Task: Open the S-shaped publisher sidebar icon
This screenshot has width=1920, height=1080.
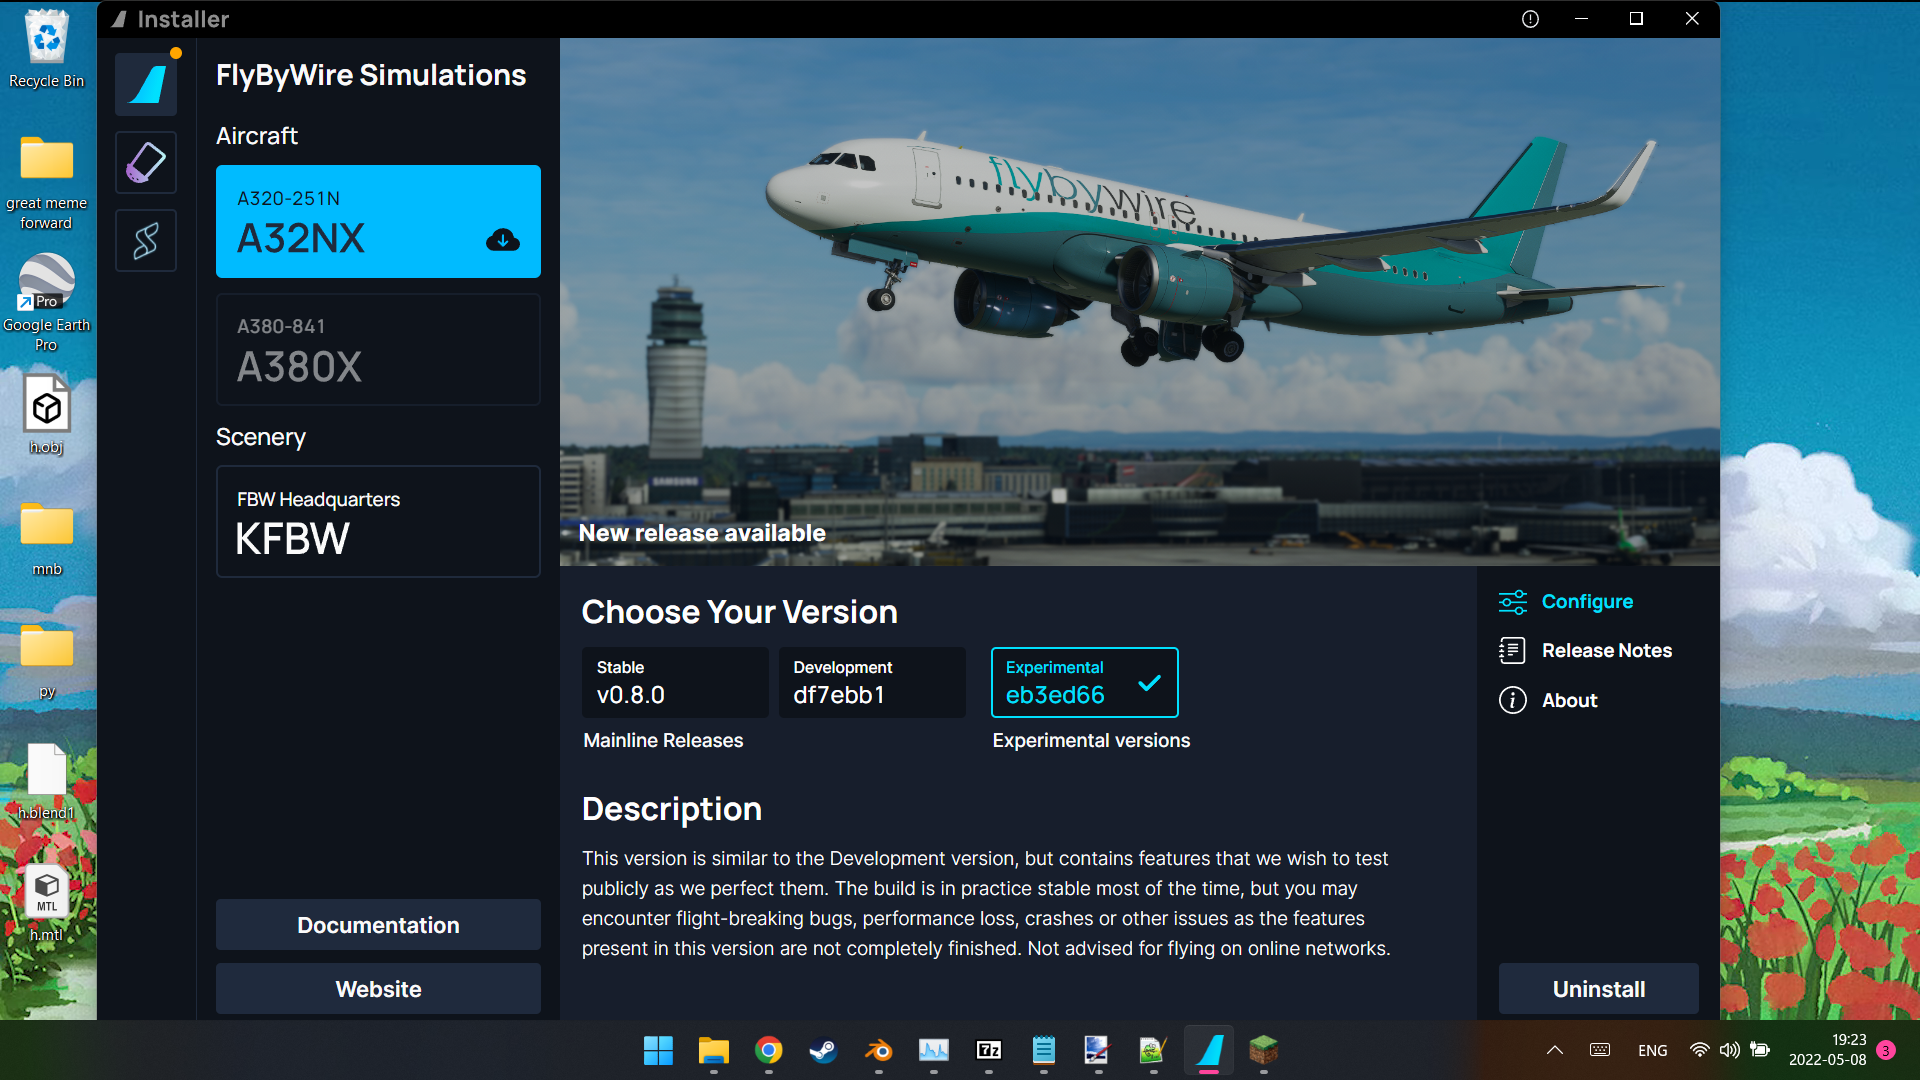Action: coord(146,240)
